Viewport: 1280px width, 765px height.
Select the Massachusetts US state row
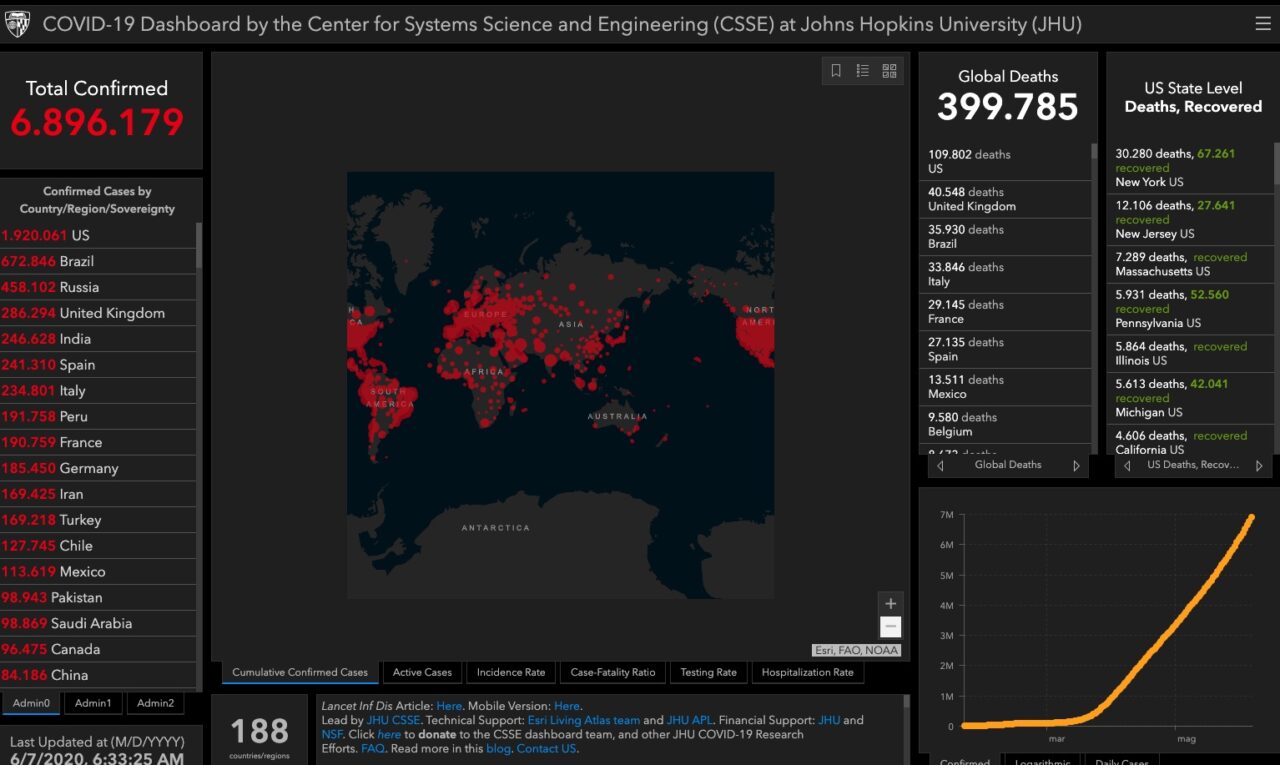pos(1190,264)
